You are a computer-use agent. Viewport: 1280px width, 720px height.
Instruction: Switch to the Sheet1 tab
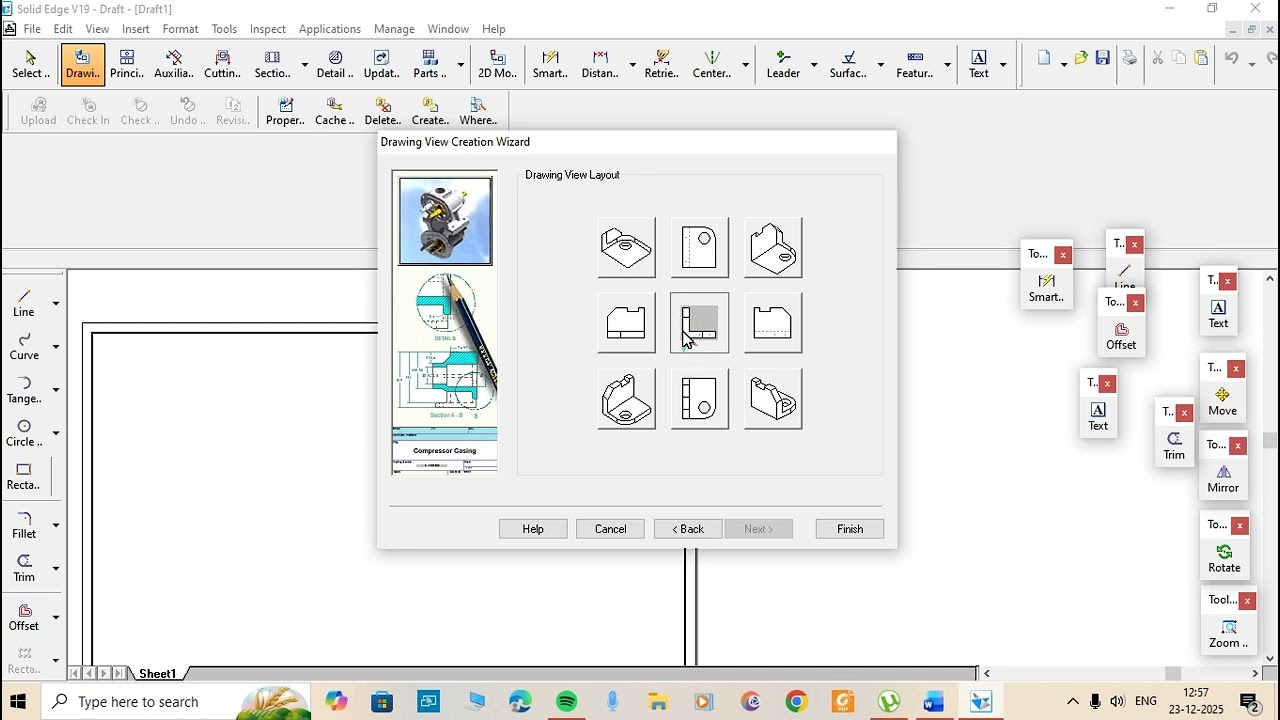[157, 674]
